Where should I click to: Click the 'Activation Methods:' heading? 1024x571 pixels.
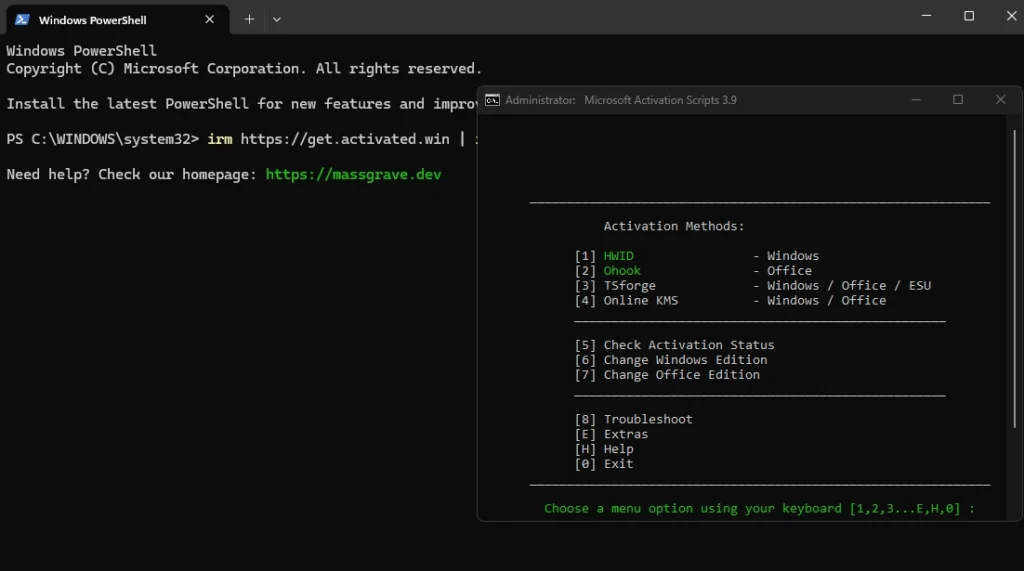click(674, 226)
